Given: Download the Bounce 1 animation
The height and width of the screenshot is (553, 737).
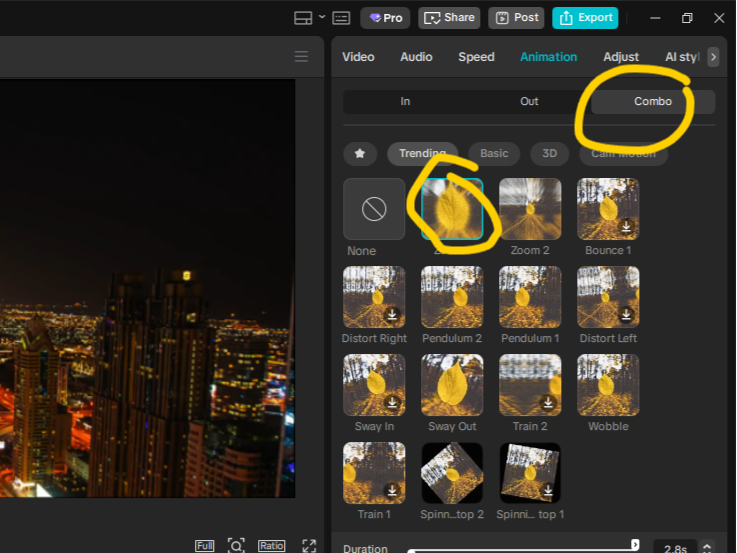Looking at the screenshot, I should click(x=626, y=227).
